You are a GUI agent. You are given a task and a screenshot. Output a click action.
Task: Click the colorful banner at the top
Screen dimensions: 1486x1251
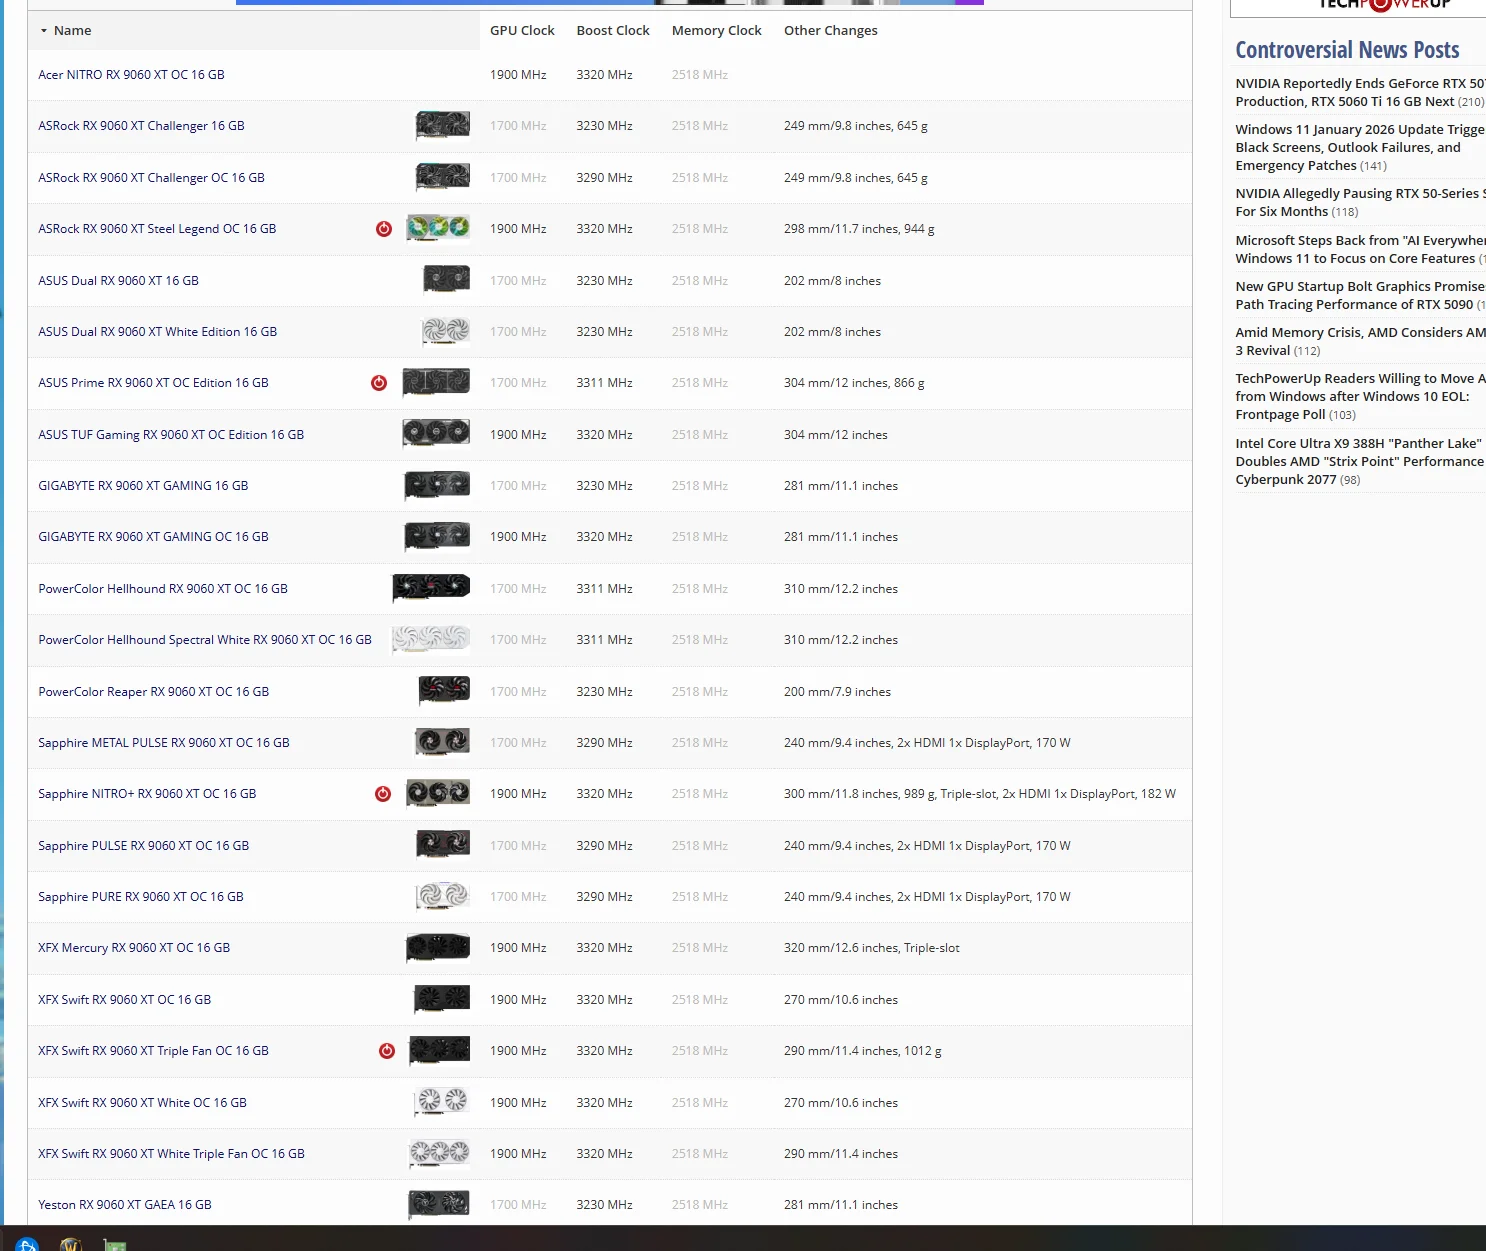(x=610, y=2)
